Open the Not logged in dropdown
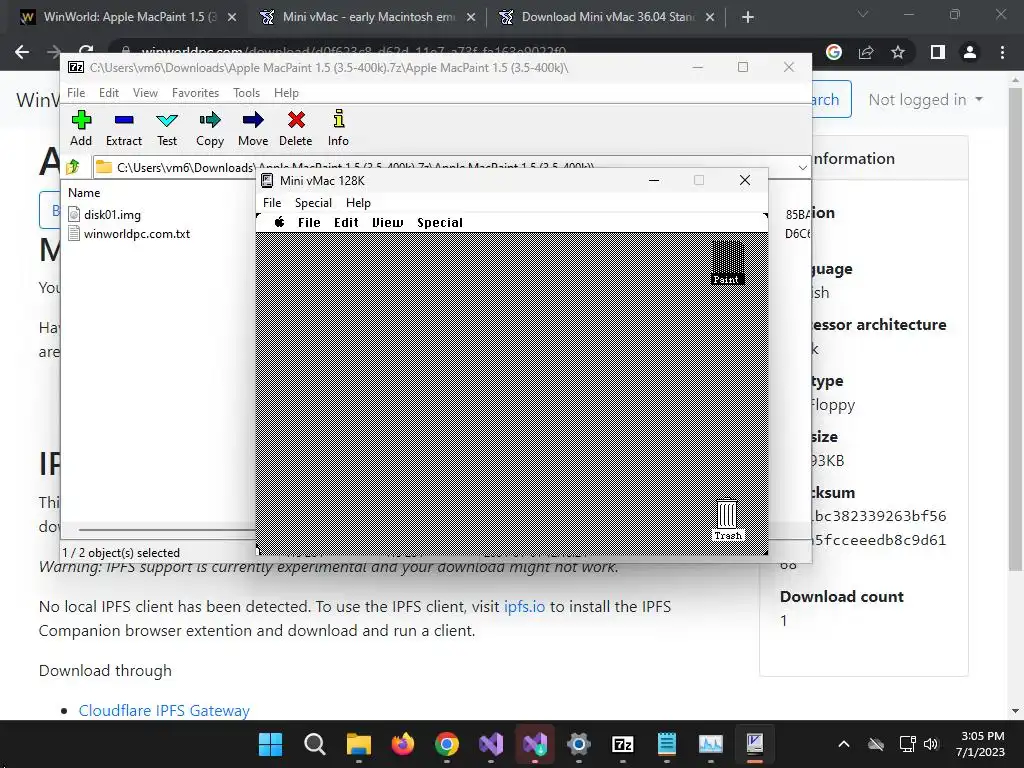The width and height of the screenshot is (1024, 768). pos(925,100)
